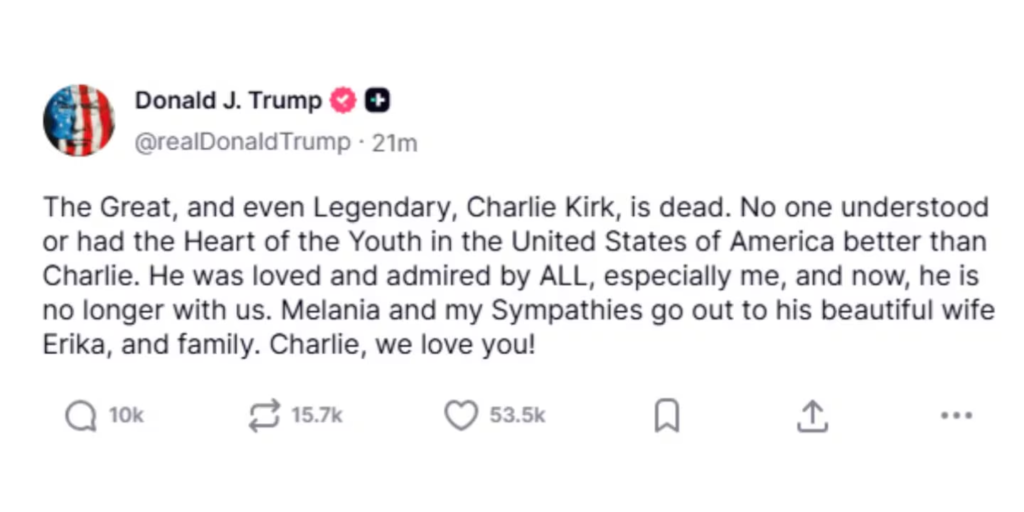Open the three-dot more options menu
Image resolution: width=1024 pixels, height=512 pixels.
point(957,416)
